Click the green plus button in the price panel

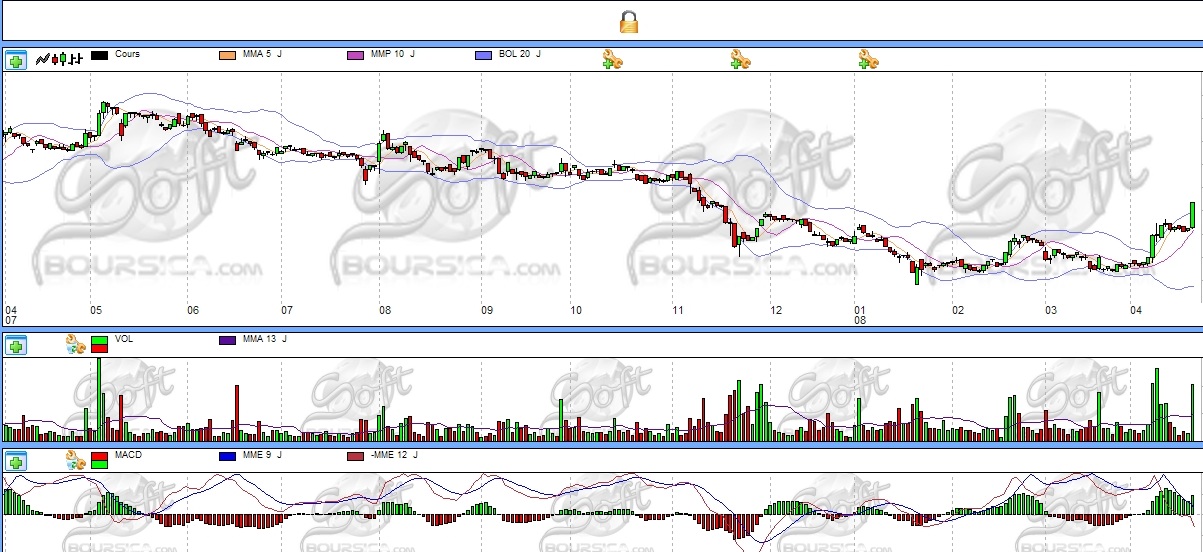[x=15, y=60]
